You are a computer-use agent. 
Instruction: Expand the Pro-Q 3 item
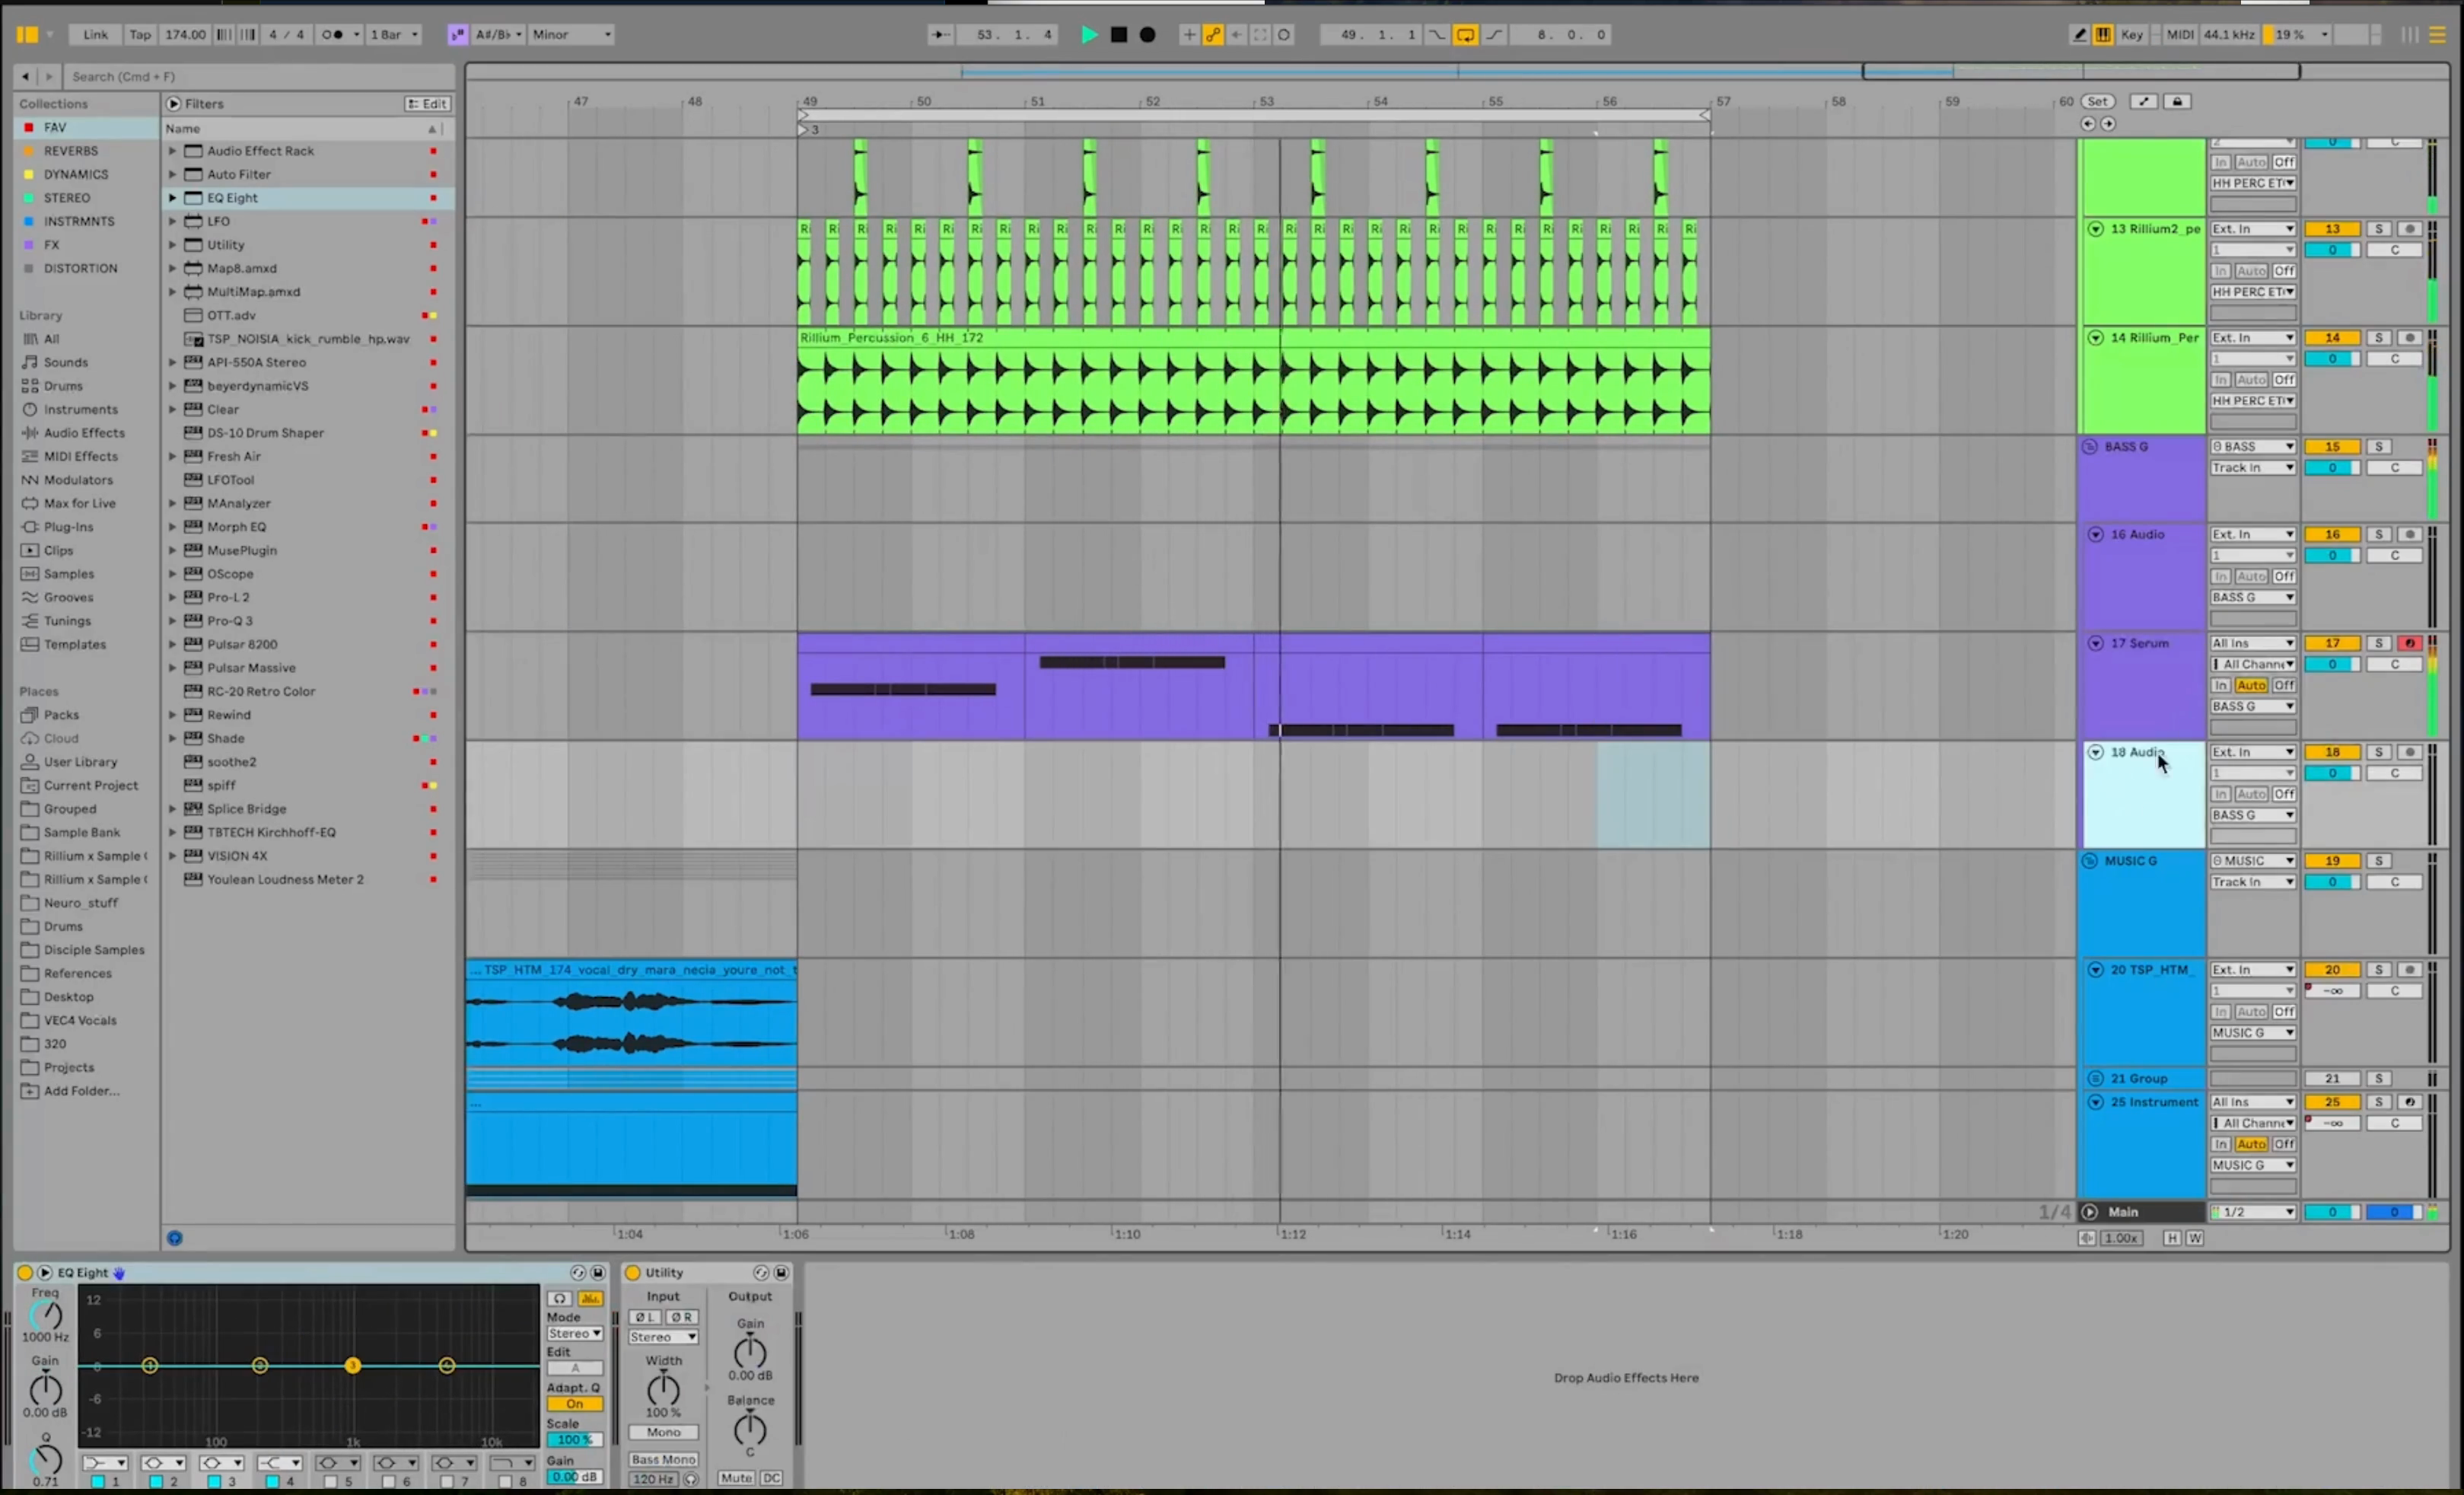click(172, 621)
